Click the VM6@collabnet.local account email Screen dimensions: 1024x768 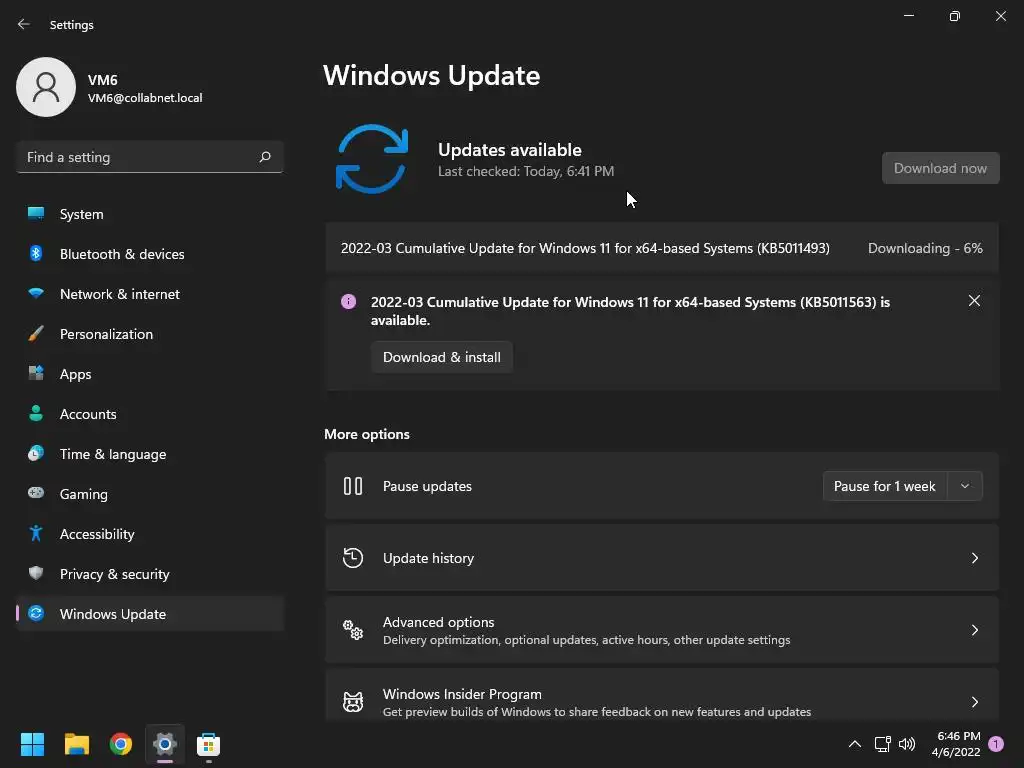point(145,97)
